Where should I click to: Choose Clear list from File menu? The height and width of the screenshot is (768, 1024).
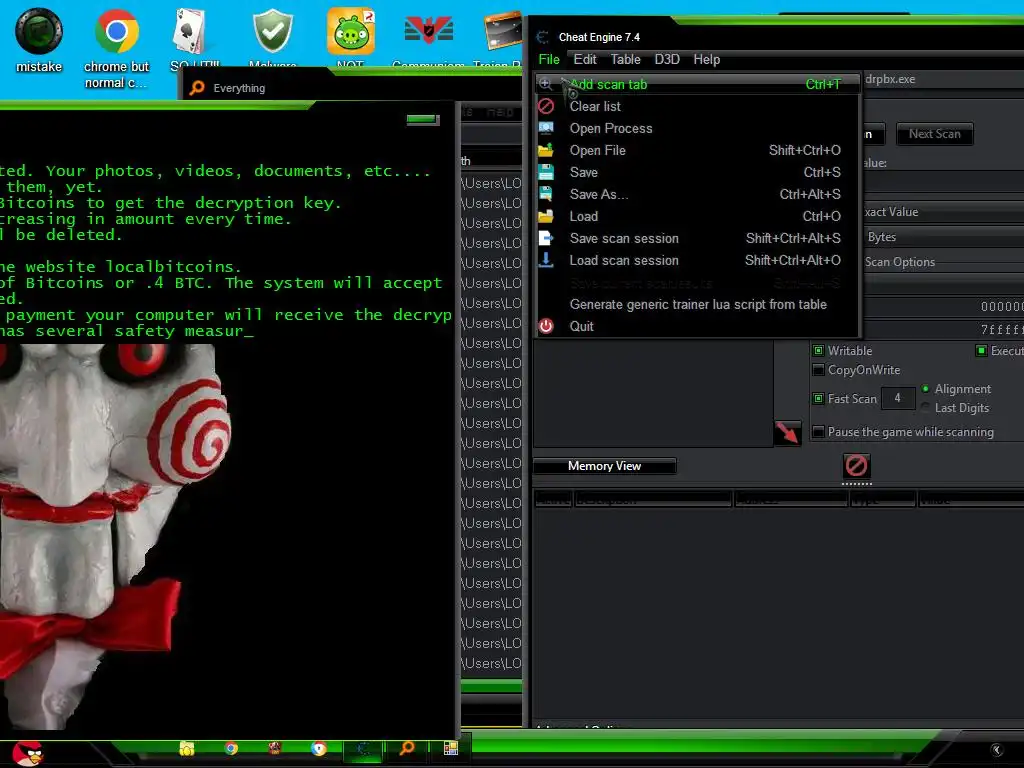coord(697,106)
